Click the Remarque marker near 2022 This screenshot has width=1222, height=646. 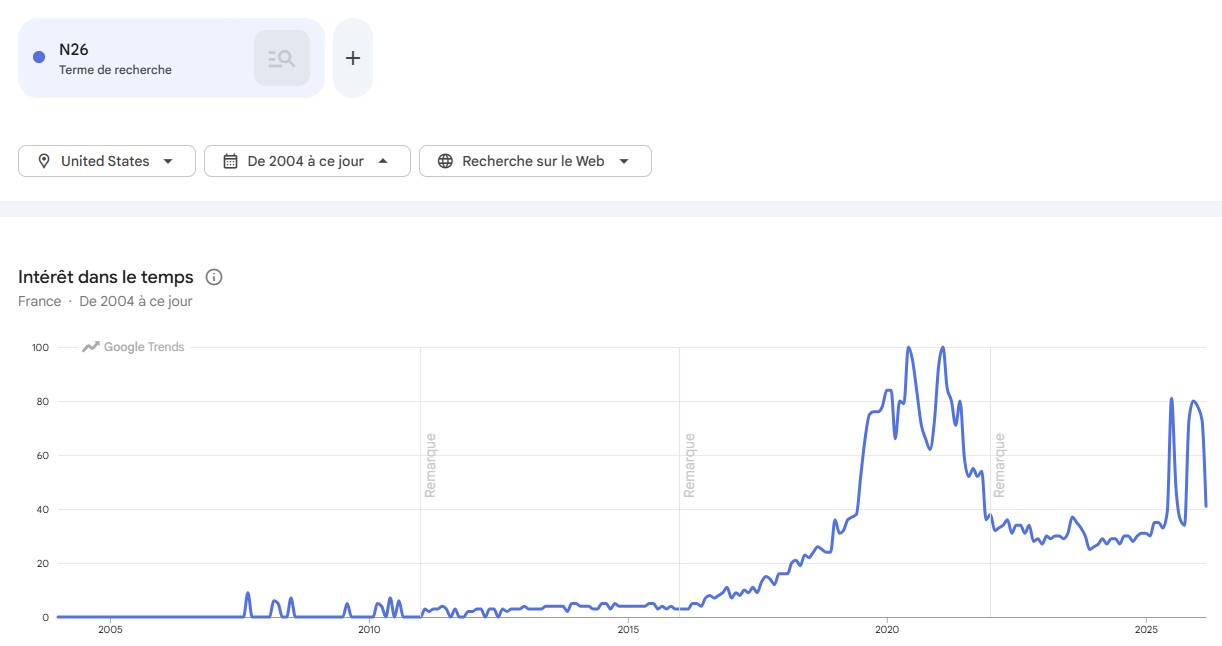(x=999, y=465)
